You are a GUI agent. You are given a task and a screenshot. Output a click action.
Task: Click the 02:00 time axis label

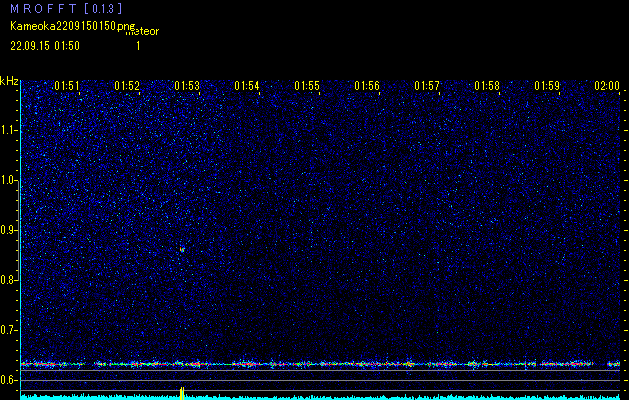[607, 85]
